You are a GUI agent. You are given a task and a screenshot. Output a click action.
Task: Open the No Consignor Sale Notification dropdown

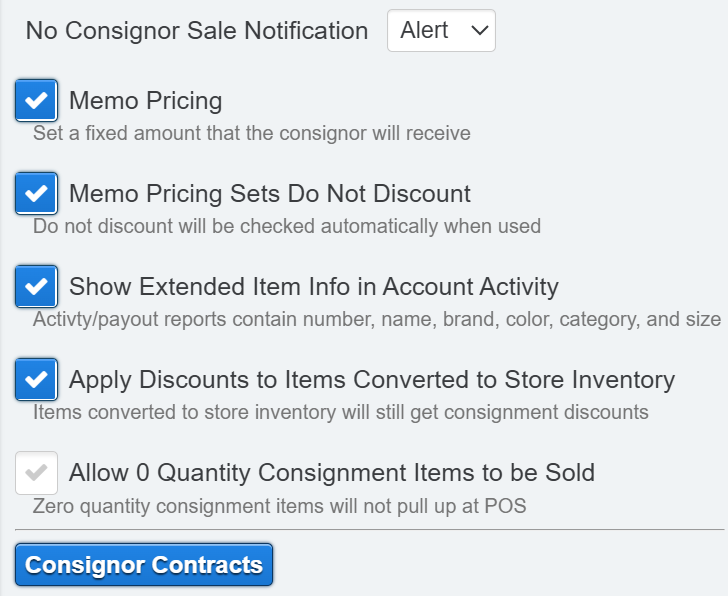point(441,31)
